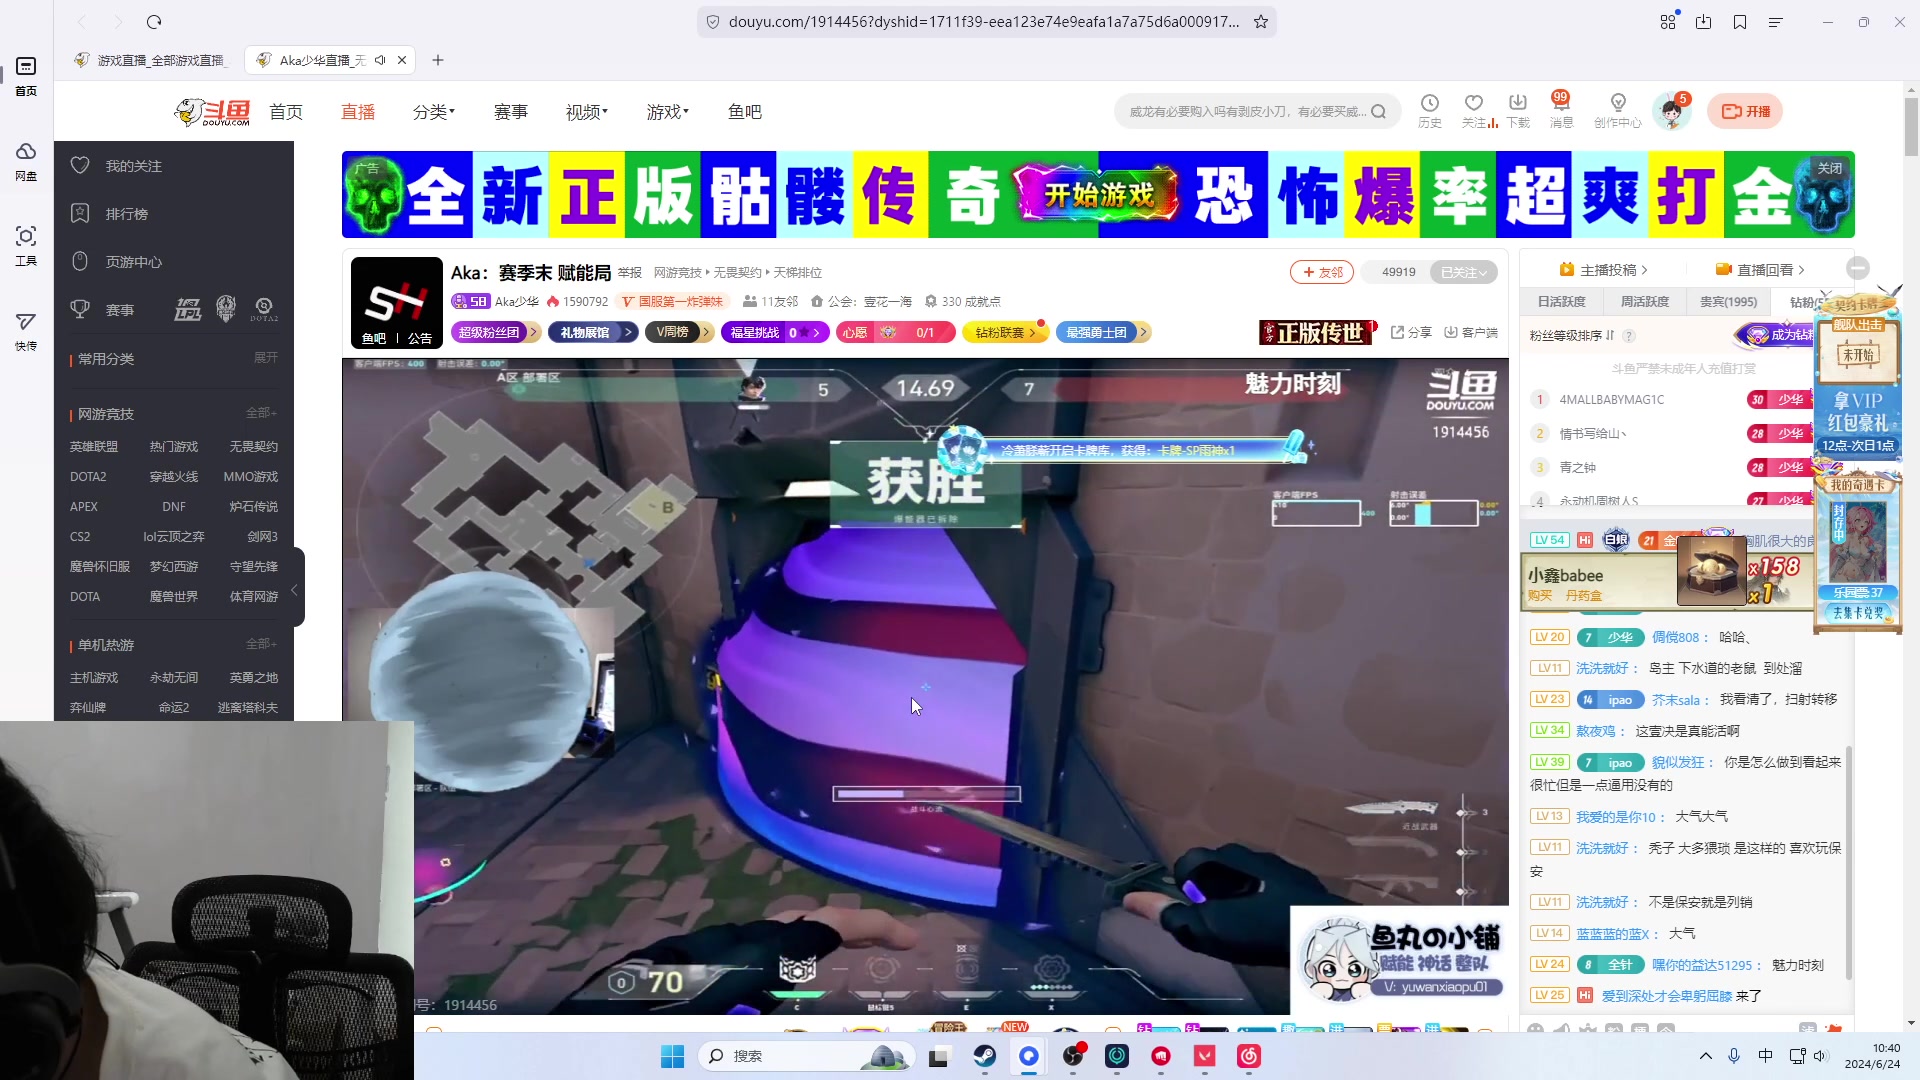Show hidden tray icons chevron
Viewport: 1920px width, 1080px height.
tap(1706, 1056)
